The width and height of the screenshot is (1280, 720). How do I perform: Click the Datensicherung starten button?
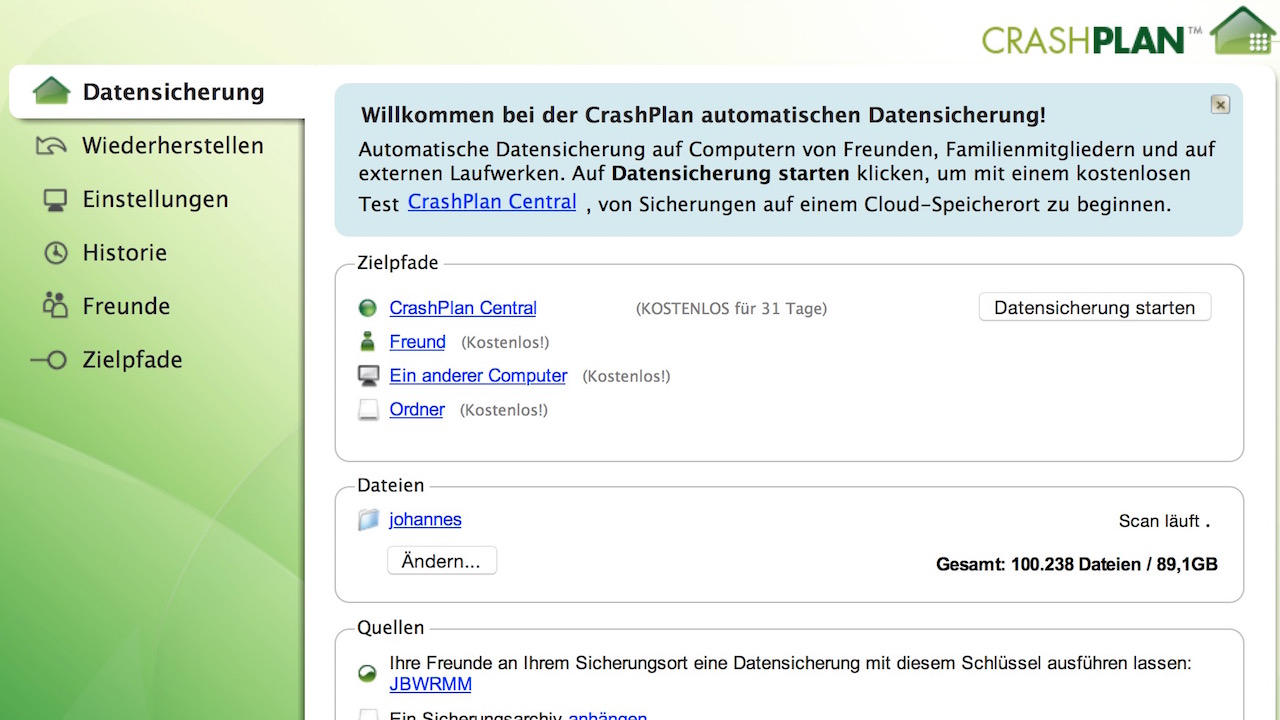tap(1095, 308)
